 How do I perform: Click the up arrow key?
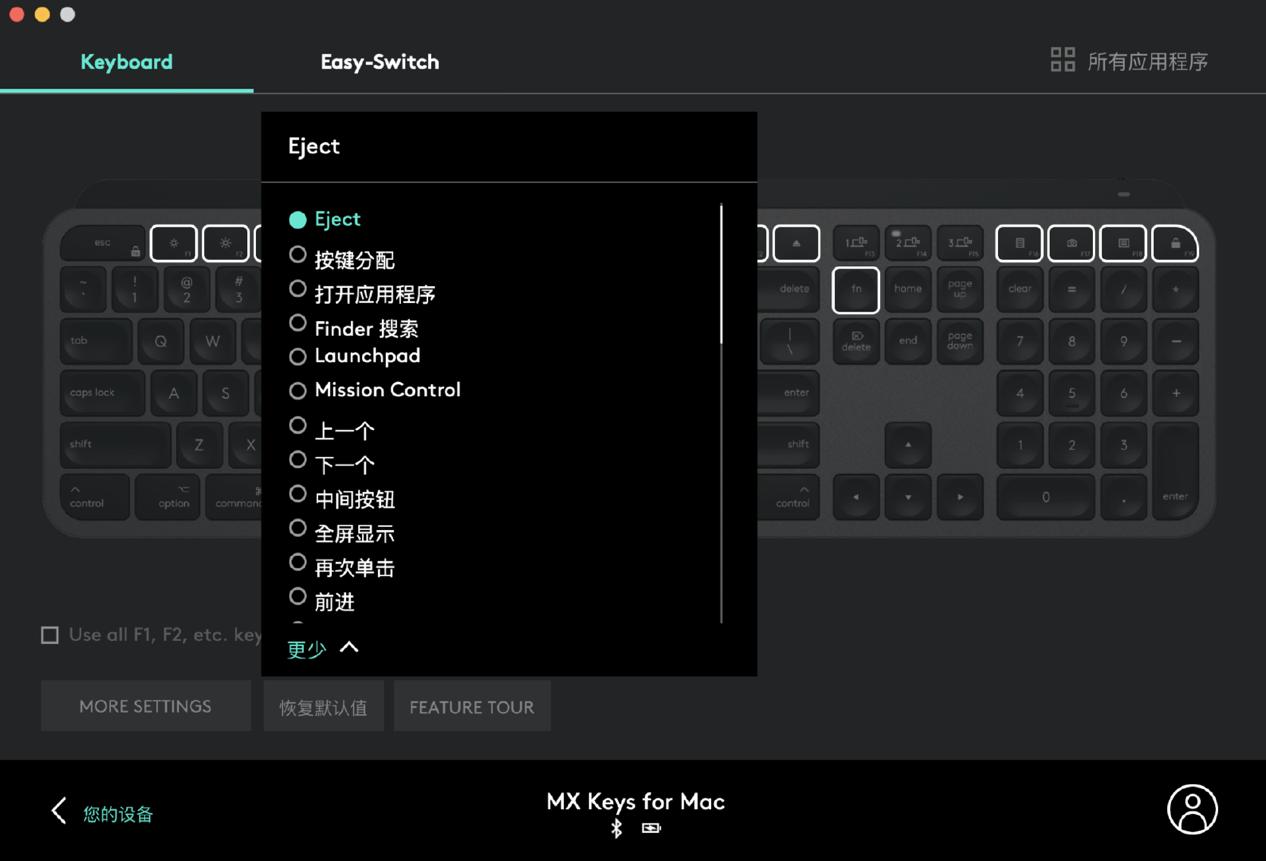coord(908,445)
